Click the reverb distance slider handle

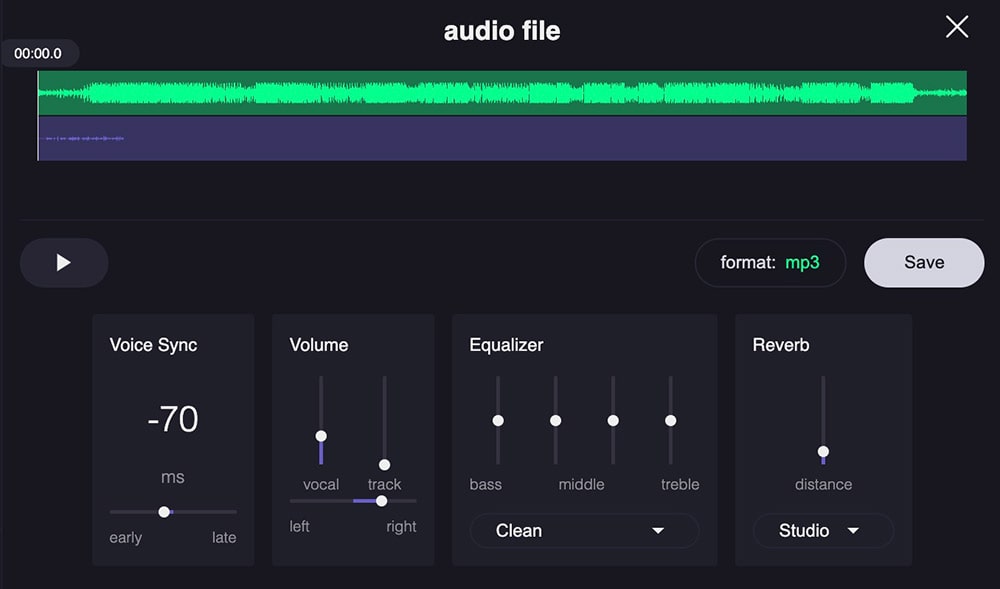click(822, 453)
